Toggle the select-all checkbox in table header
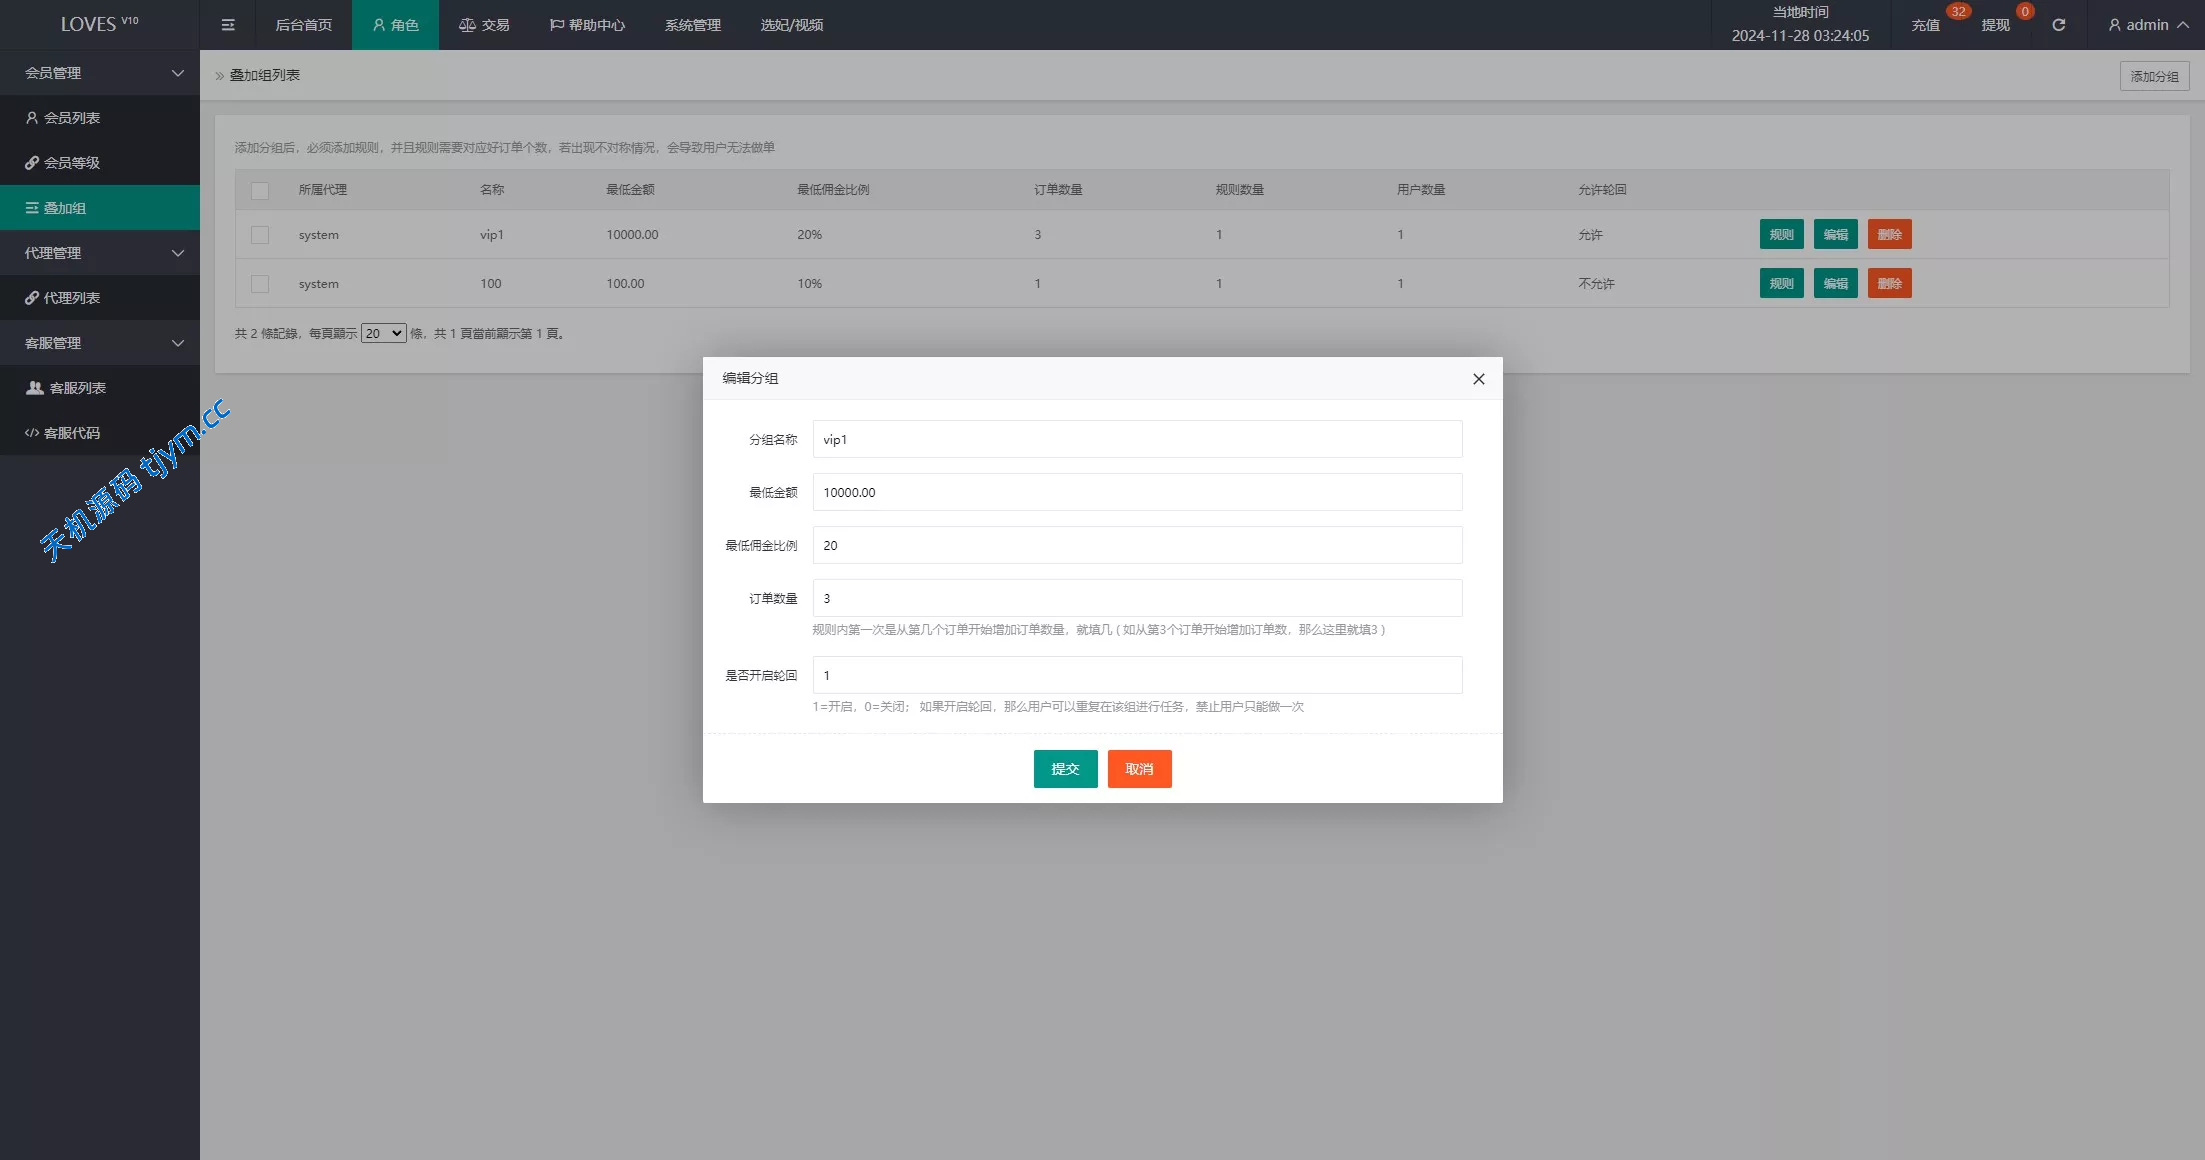Screen dimensions: 2205x1160 [260, 191]
